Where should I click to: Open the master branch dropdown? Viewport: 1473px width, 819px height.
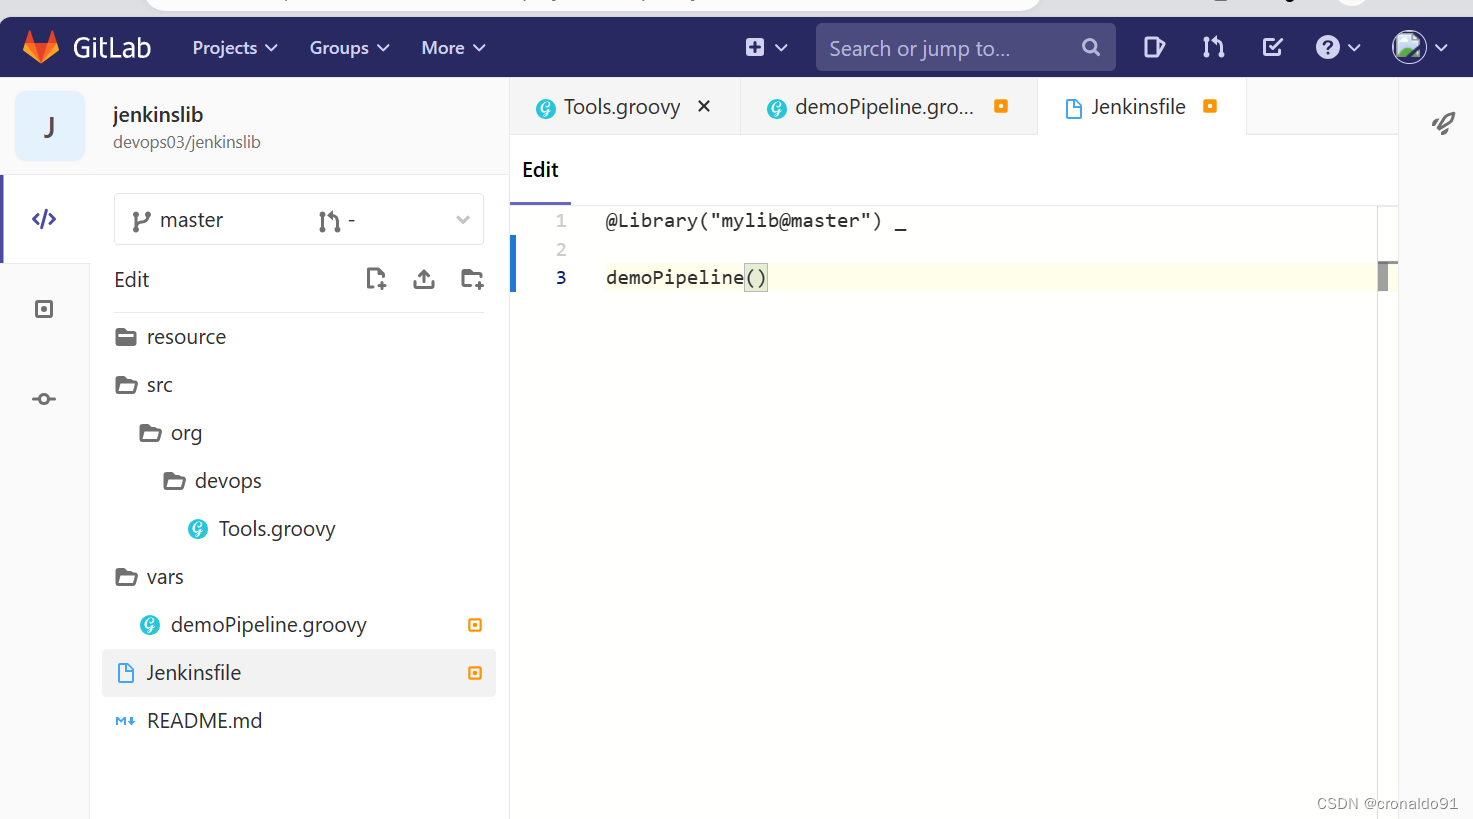[x=299, y=219]
